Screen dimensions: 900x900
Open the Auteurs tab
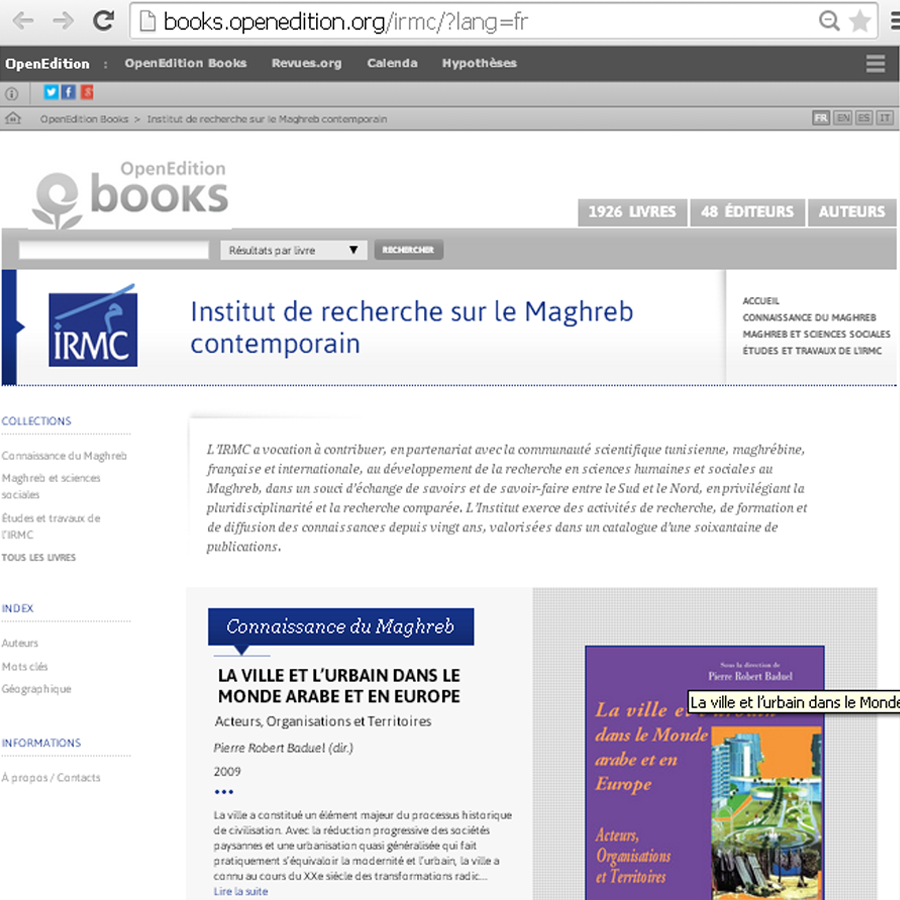click(x=852, y=212)
